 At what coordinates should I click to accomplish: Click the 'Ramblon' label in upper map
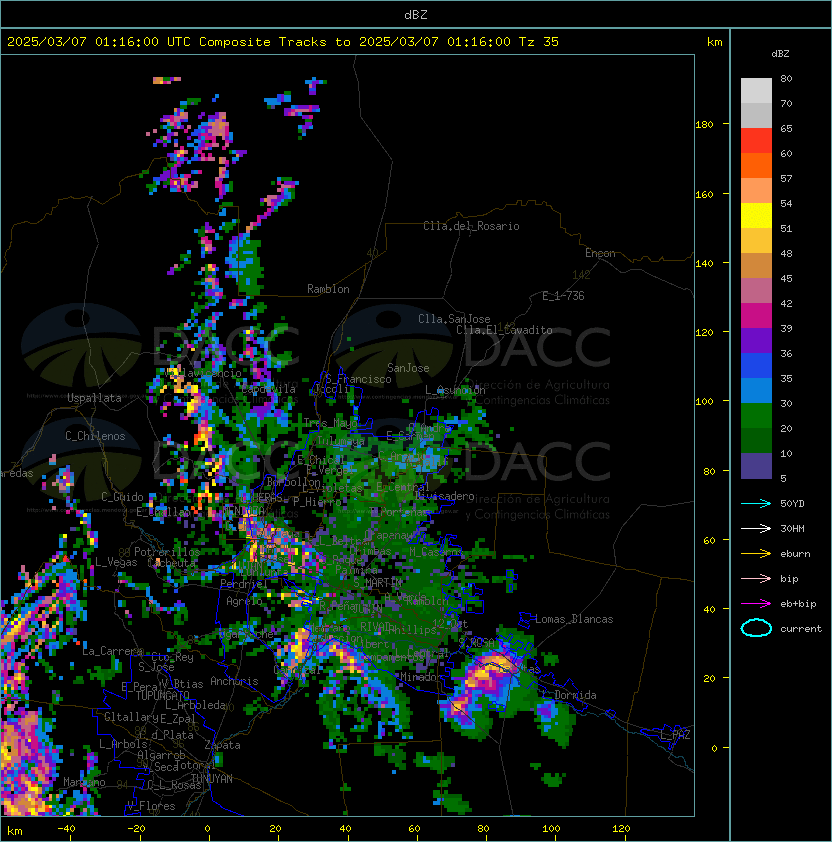pyautogui.click(x=328, y=289)
